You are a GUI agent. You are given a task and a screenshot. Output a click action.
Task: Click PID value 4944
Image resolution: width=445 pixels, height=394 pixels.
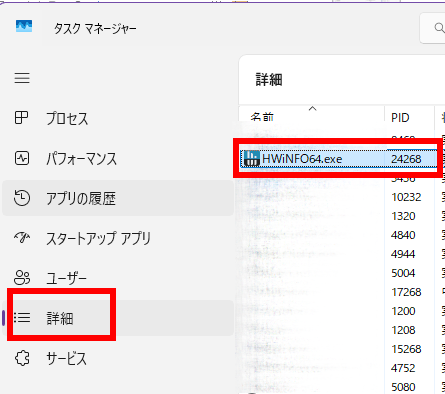[x=403, y=254]
